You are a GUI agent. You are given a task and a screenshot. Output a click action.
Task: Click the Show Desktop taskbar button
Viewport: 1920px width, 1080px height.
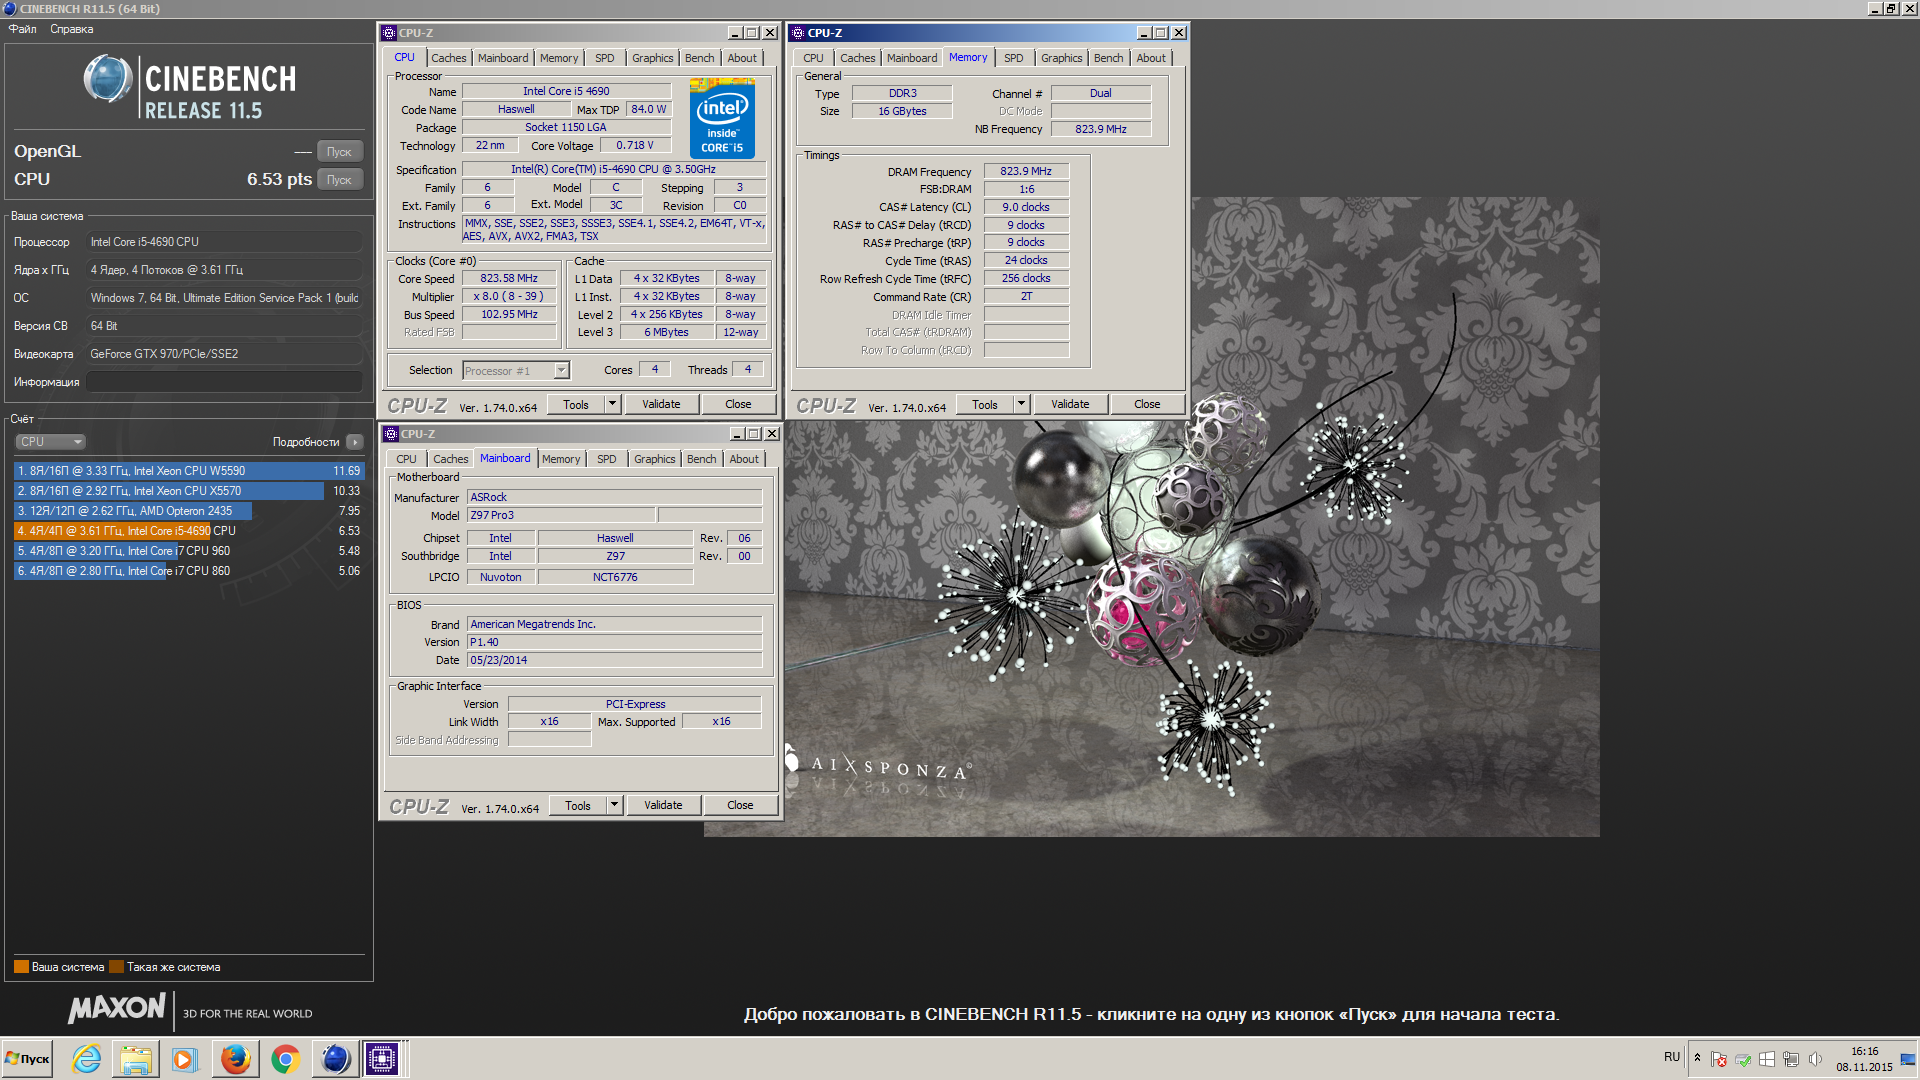point(1909,1059)
